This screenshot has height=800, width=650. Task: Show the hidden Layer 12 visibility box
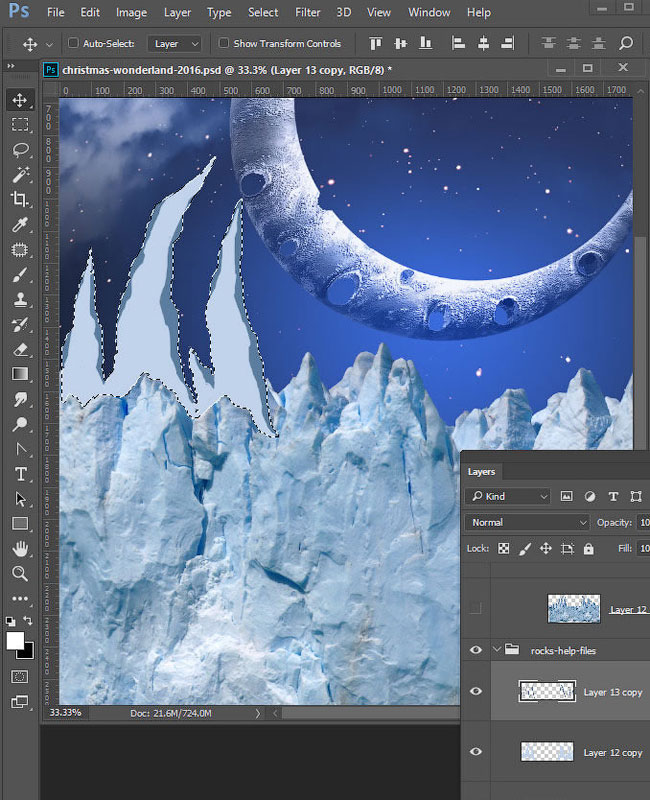tap(475, 608)
